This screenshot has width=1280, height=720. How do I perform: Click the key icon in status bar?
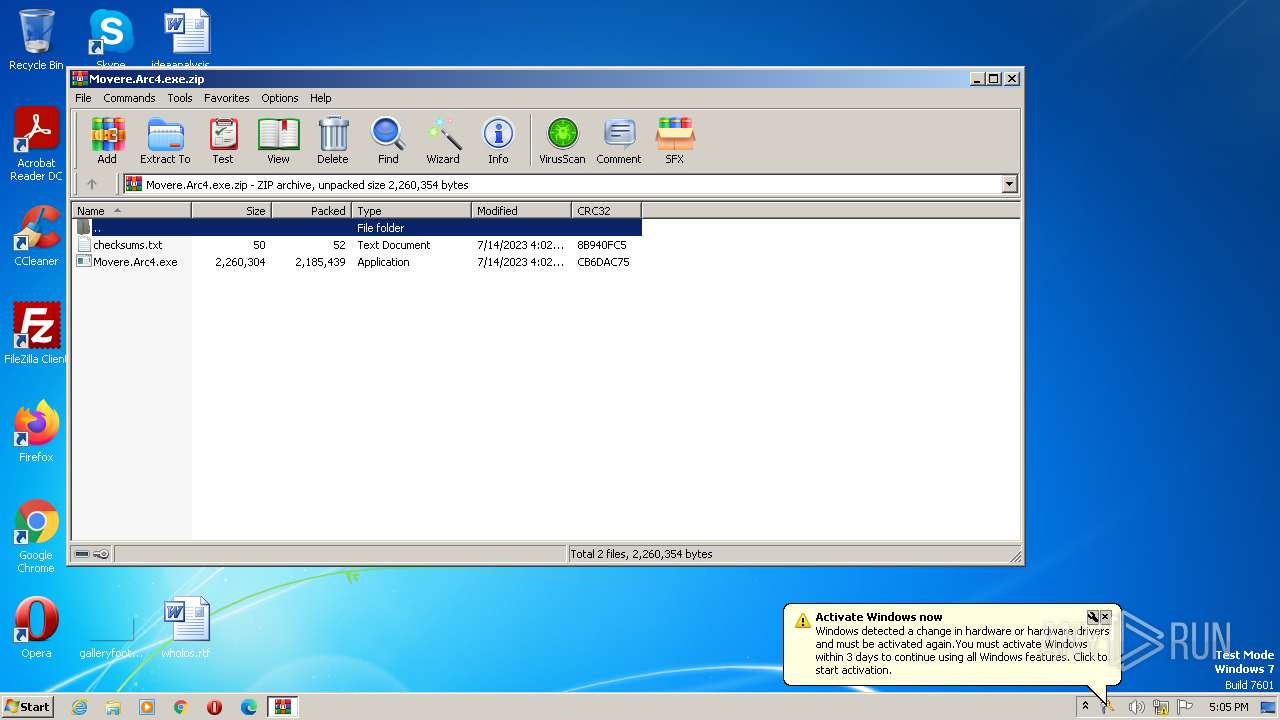point(101,554)
